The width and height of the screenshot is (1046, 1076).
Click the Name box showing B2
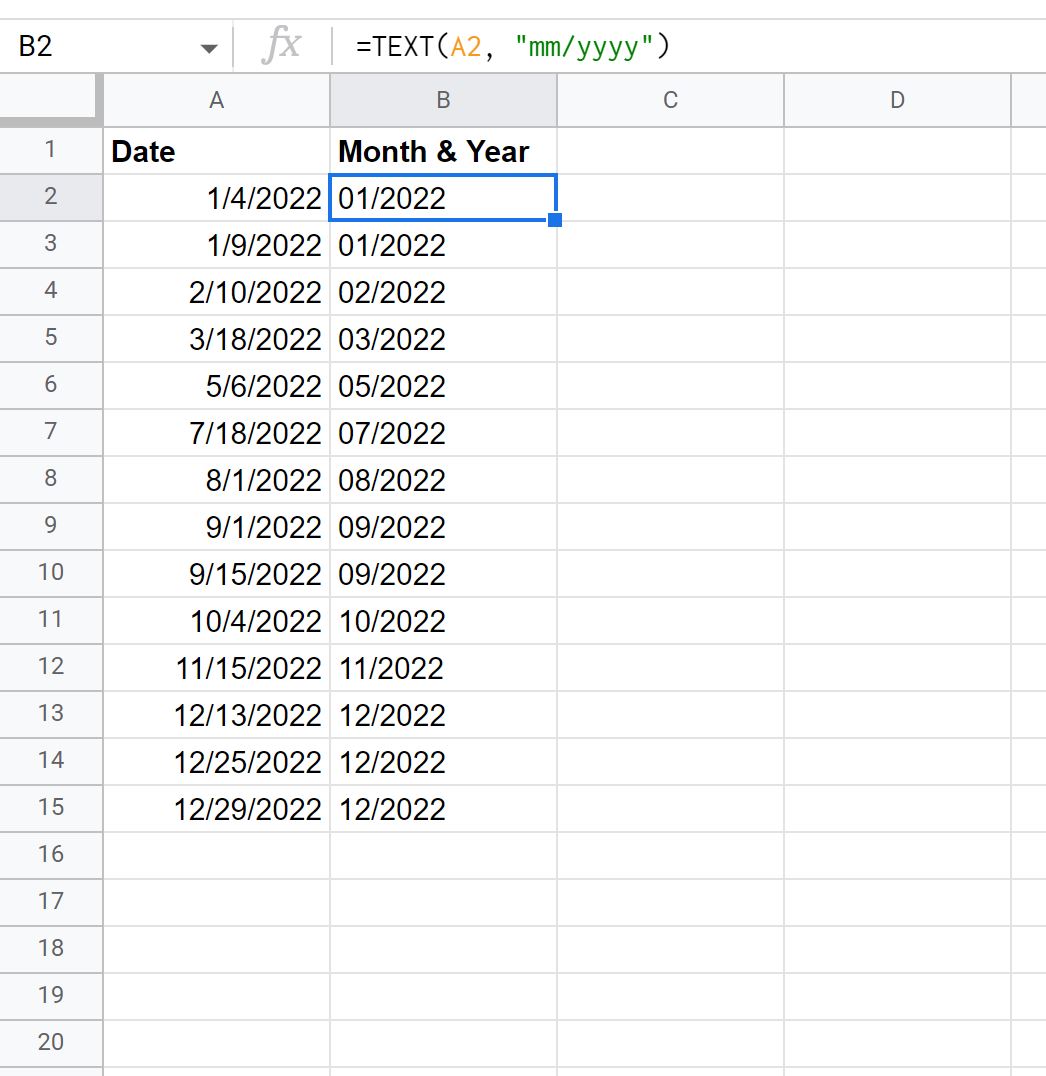[115, 47]
